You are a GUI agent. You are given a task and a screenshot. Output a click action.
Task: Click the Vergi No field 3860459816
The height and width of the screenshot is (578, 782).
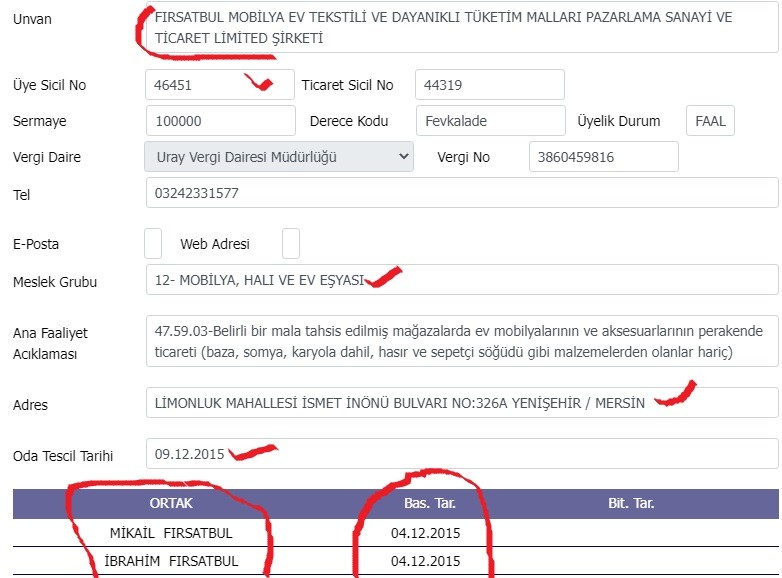(603, 157)
